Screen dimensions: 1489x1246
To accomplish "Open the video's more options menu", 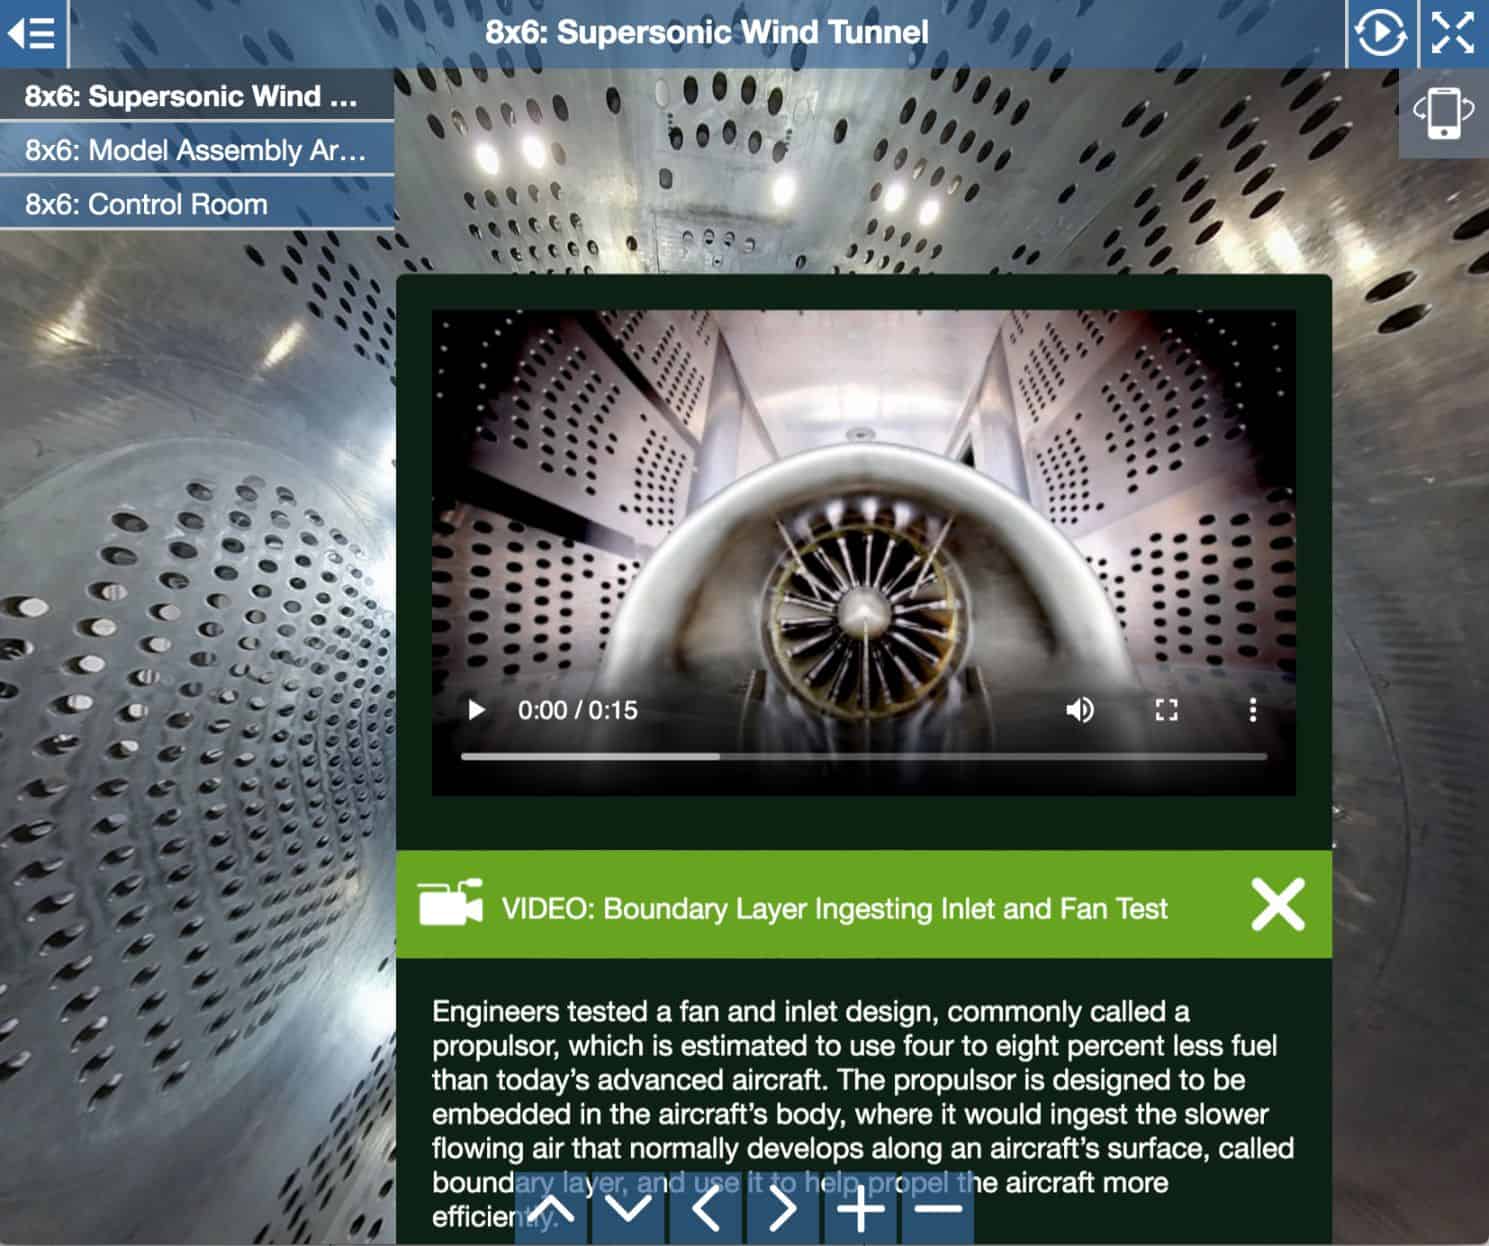I will point(1252,710).
